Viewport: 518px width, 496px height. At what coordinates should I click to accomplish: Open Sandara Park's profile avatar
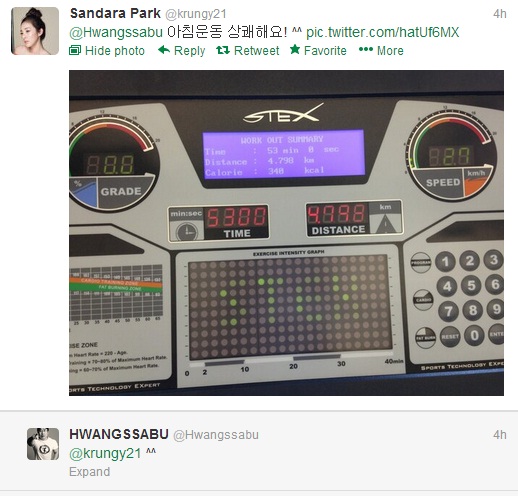point(35,31)
